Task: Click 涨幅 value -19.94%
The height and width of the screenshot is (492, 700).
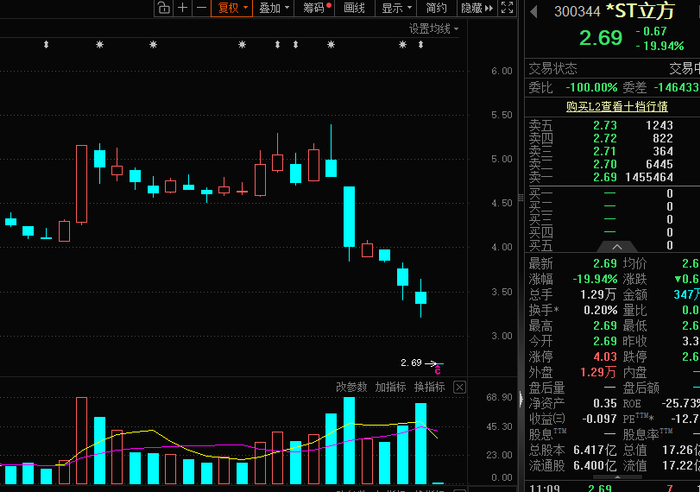Action: 595,279
